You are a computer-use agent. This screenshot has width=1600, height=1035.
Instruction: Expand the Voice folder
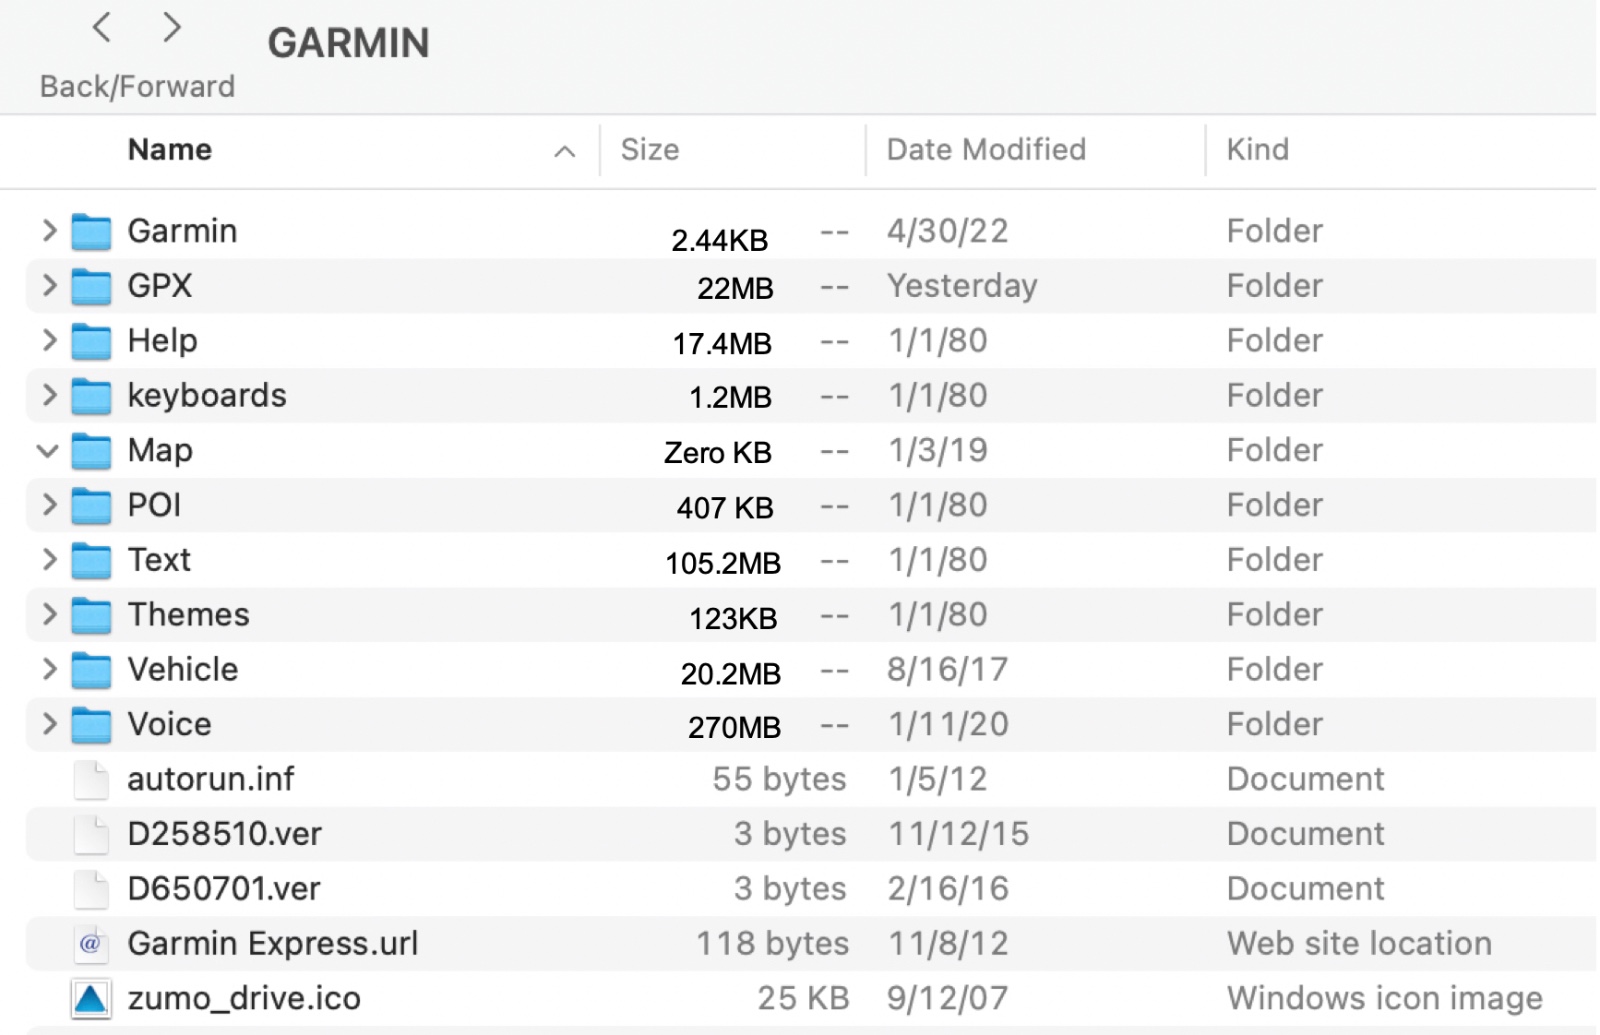point(48,724)
